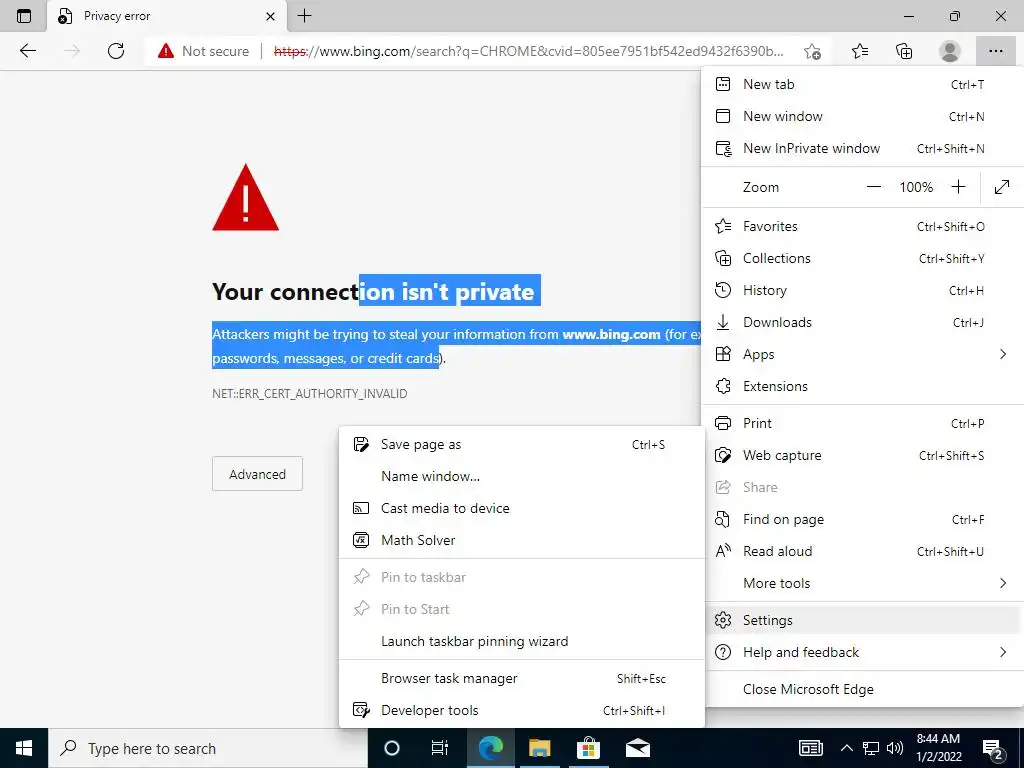Open File Explorer from taskbar
This screenshot has height=768, width=1024.
[x=539, y=748]
